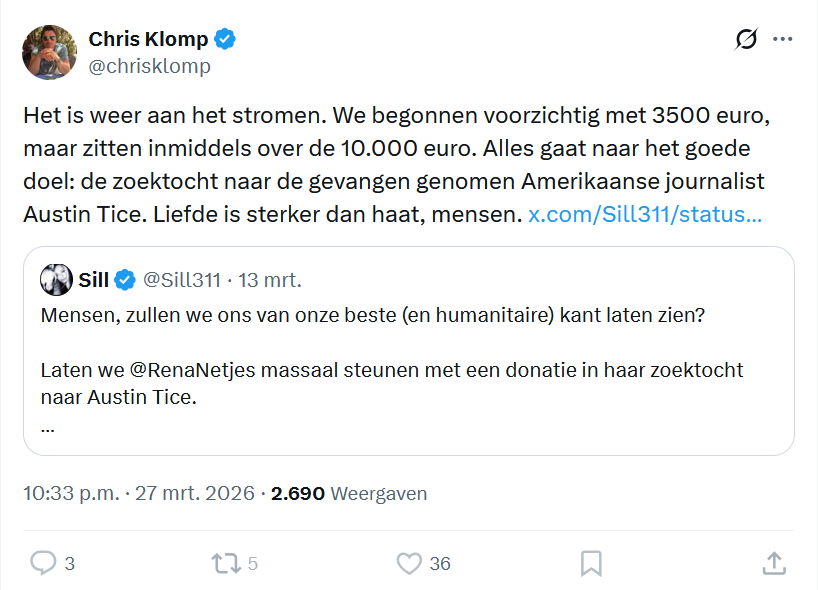
Task: Open the x.com/Sill311/status link
Action: [x=644, y=215]
